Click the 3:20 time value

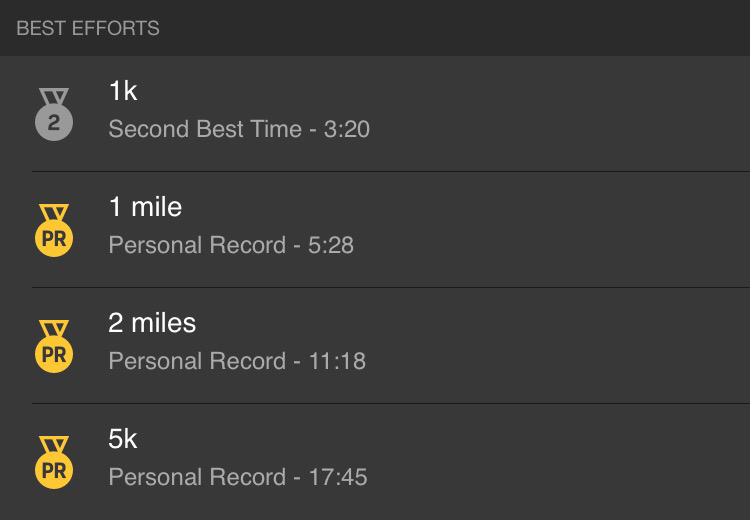tap(347, 129)
